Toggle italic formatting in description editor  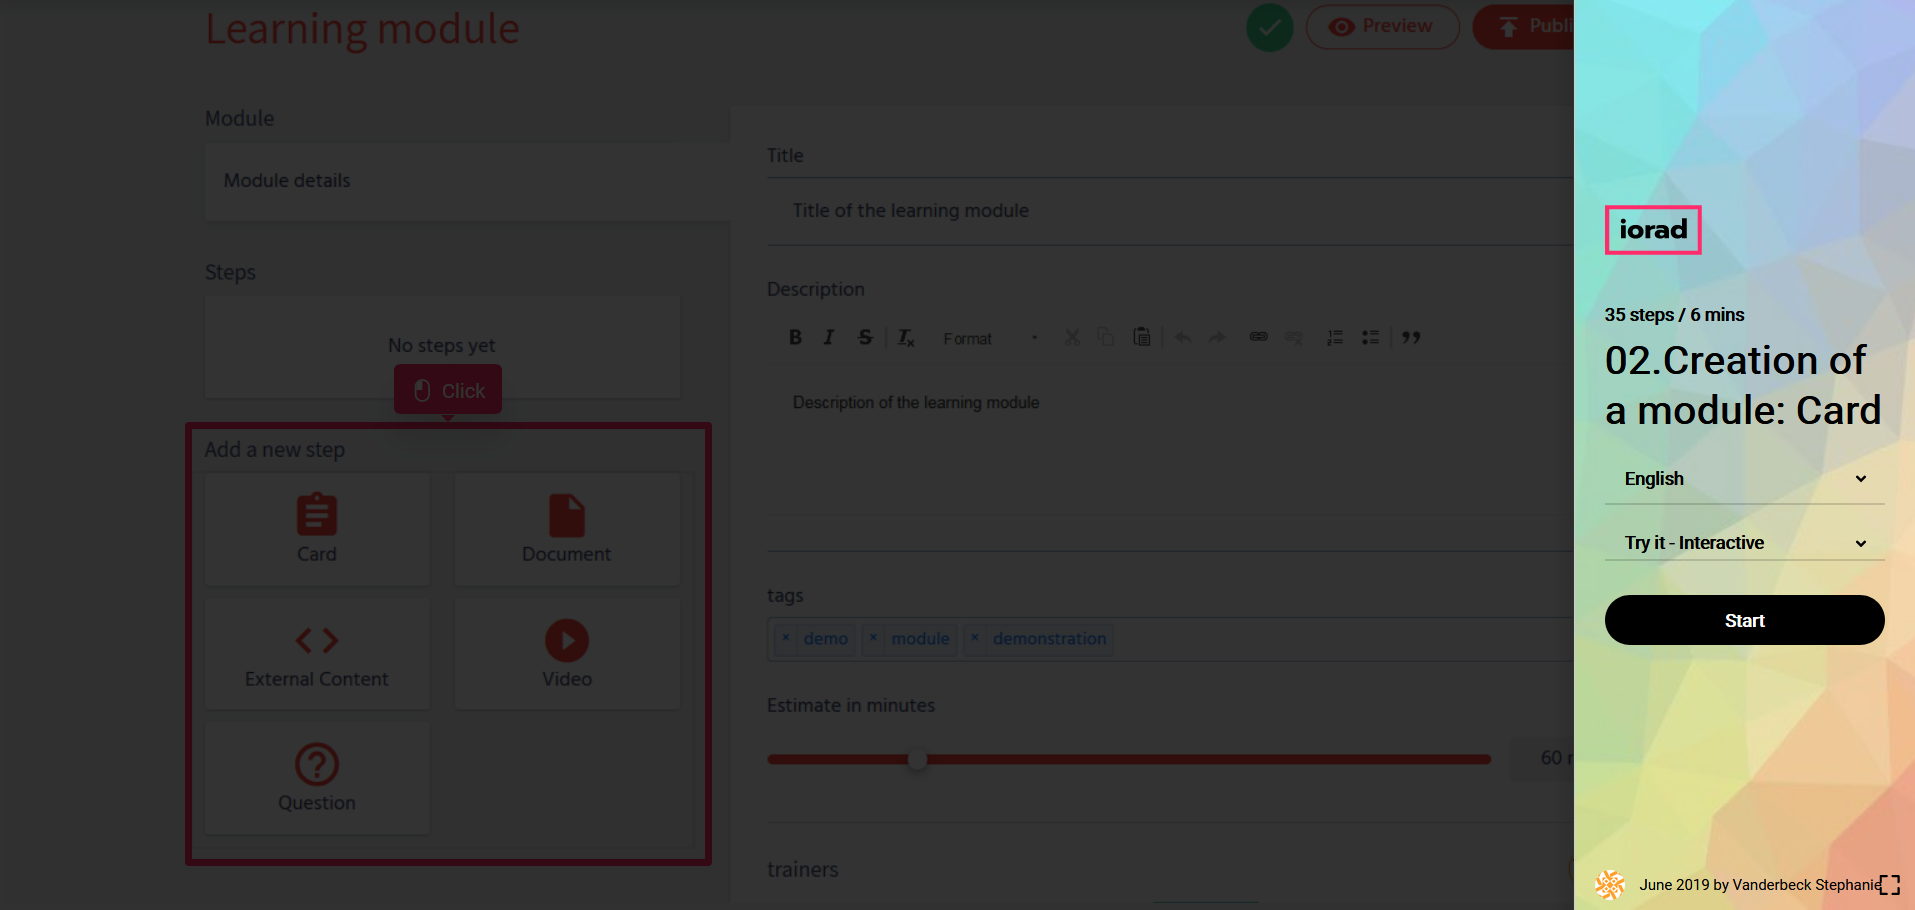point(829,338)
